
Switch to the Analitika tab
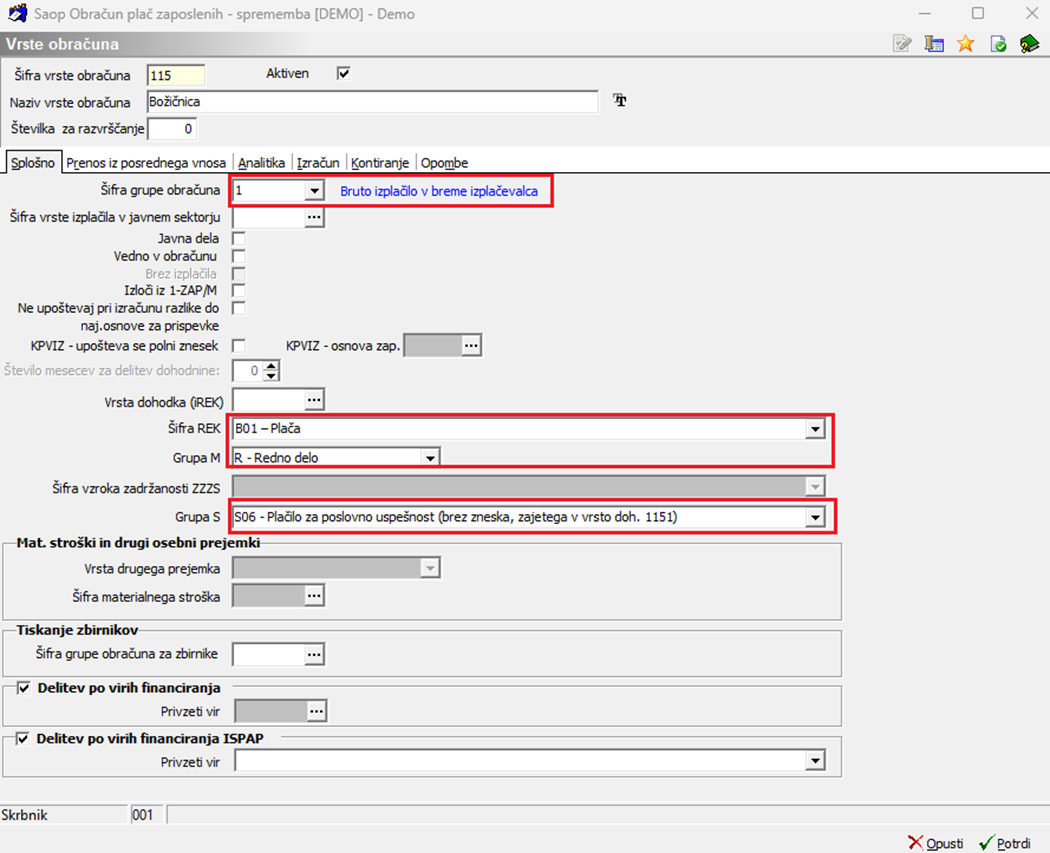coord(261,163)
